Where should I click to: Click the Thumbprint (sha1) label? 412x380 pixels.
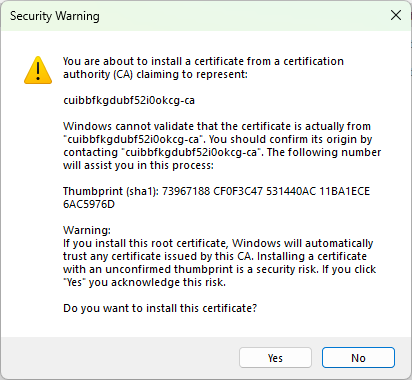111,191
